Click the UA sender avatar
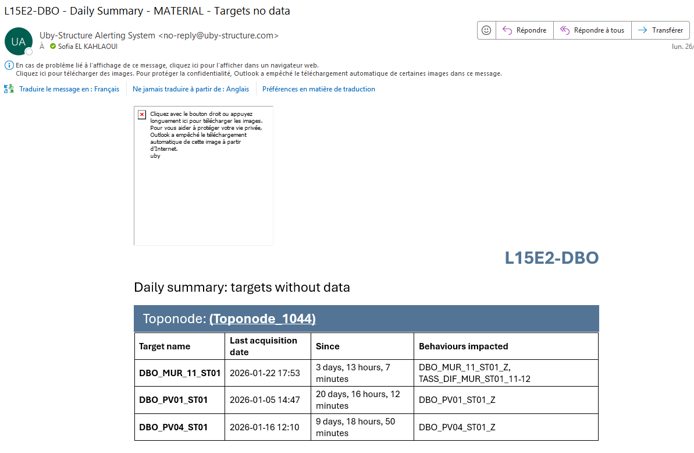The height and width of the screenshot is (453, 694). pos(18,41)
